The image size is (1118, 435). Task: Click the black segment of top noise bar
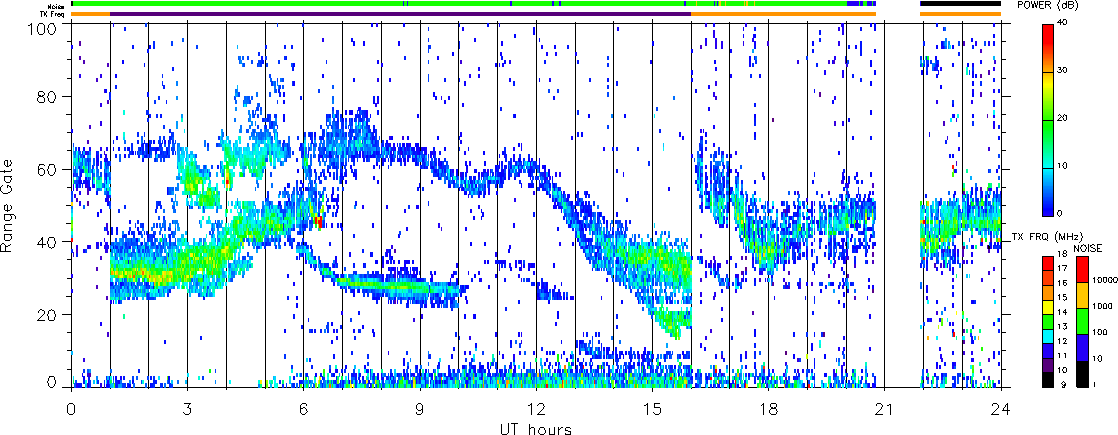click(961, 4)
